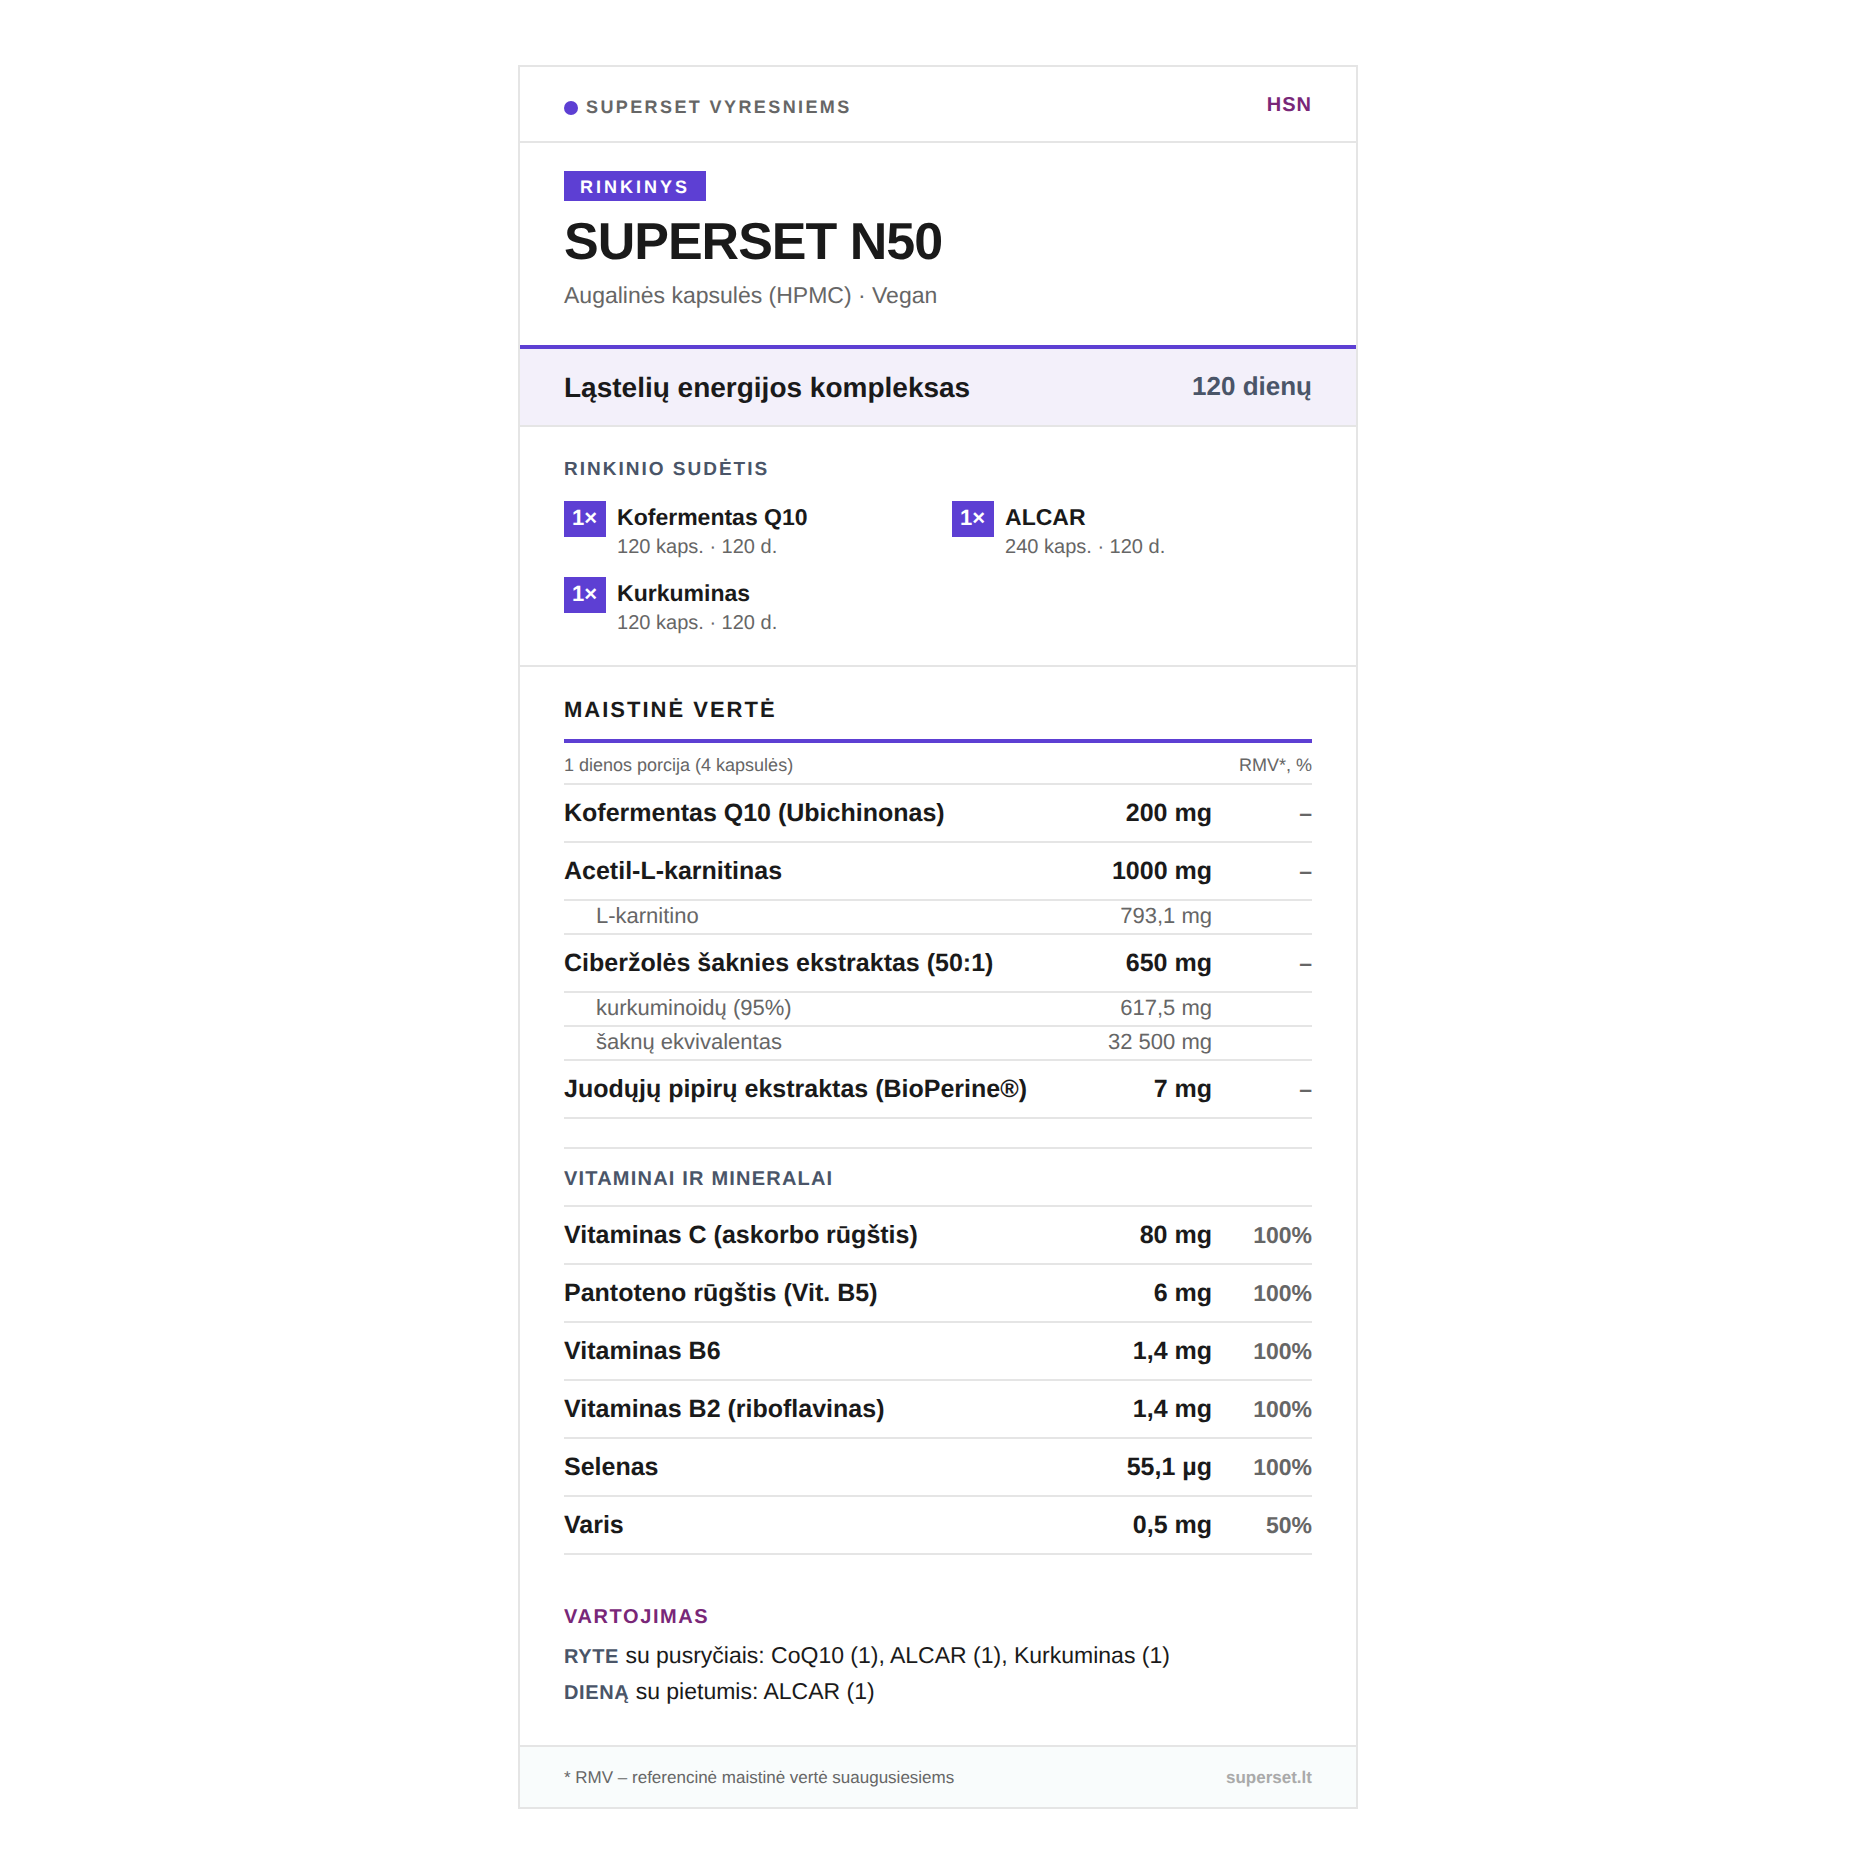Click the 1× badge next to ALCAR
The height and width of the screenshot is (1876, 1876).
tap(972, 518)
